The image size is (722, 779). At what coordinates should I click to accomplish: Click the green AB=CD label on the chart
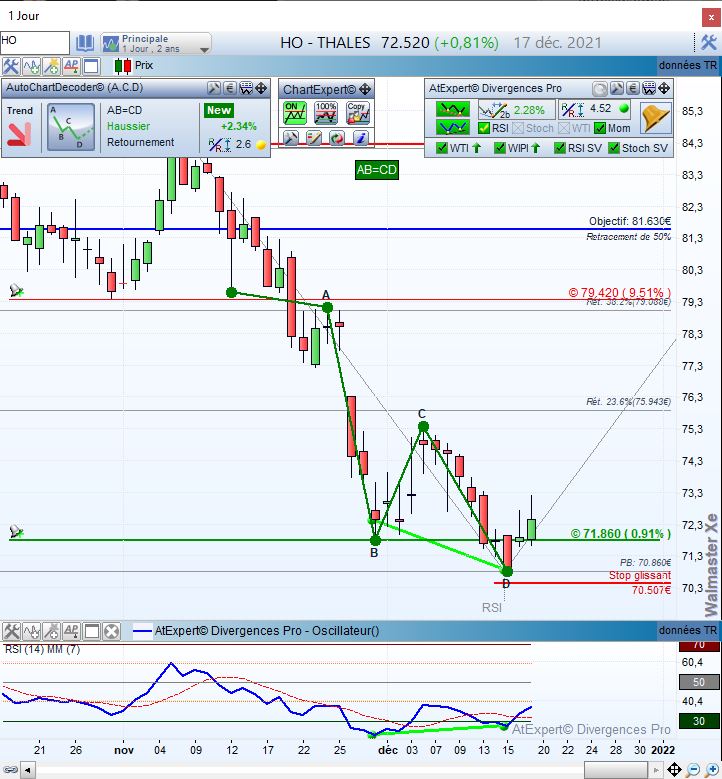[377, 170]
